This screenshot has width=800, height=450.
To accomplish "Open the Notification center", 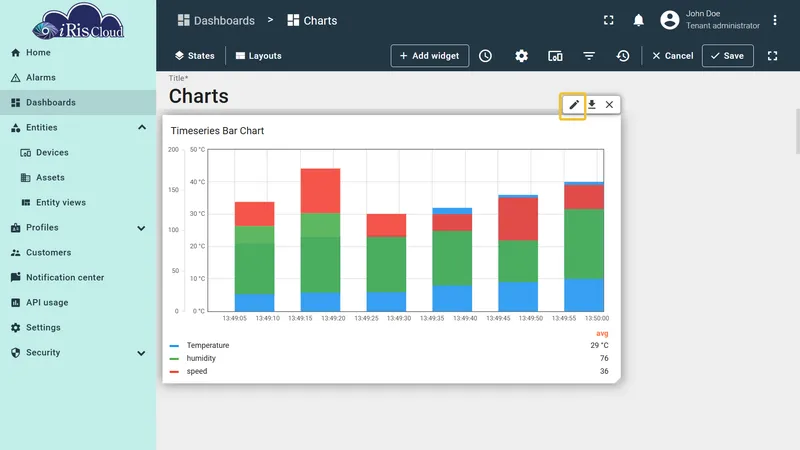I will click(78, 278).
